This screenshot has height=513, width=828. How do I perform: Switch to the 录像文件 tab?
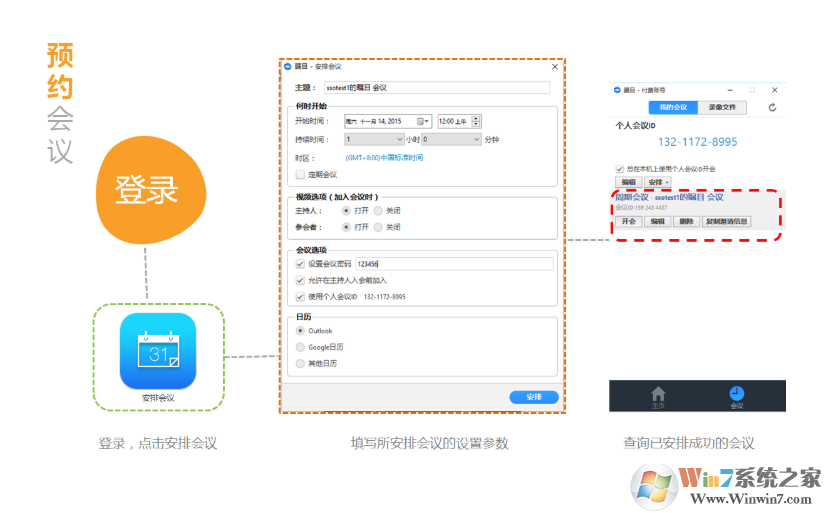pyautogui.click(x=722, y=107)
